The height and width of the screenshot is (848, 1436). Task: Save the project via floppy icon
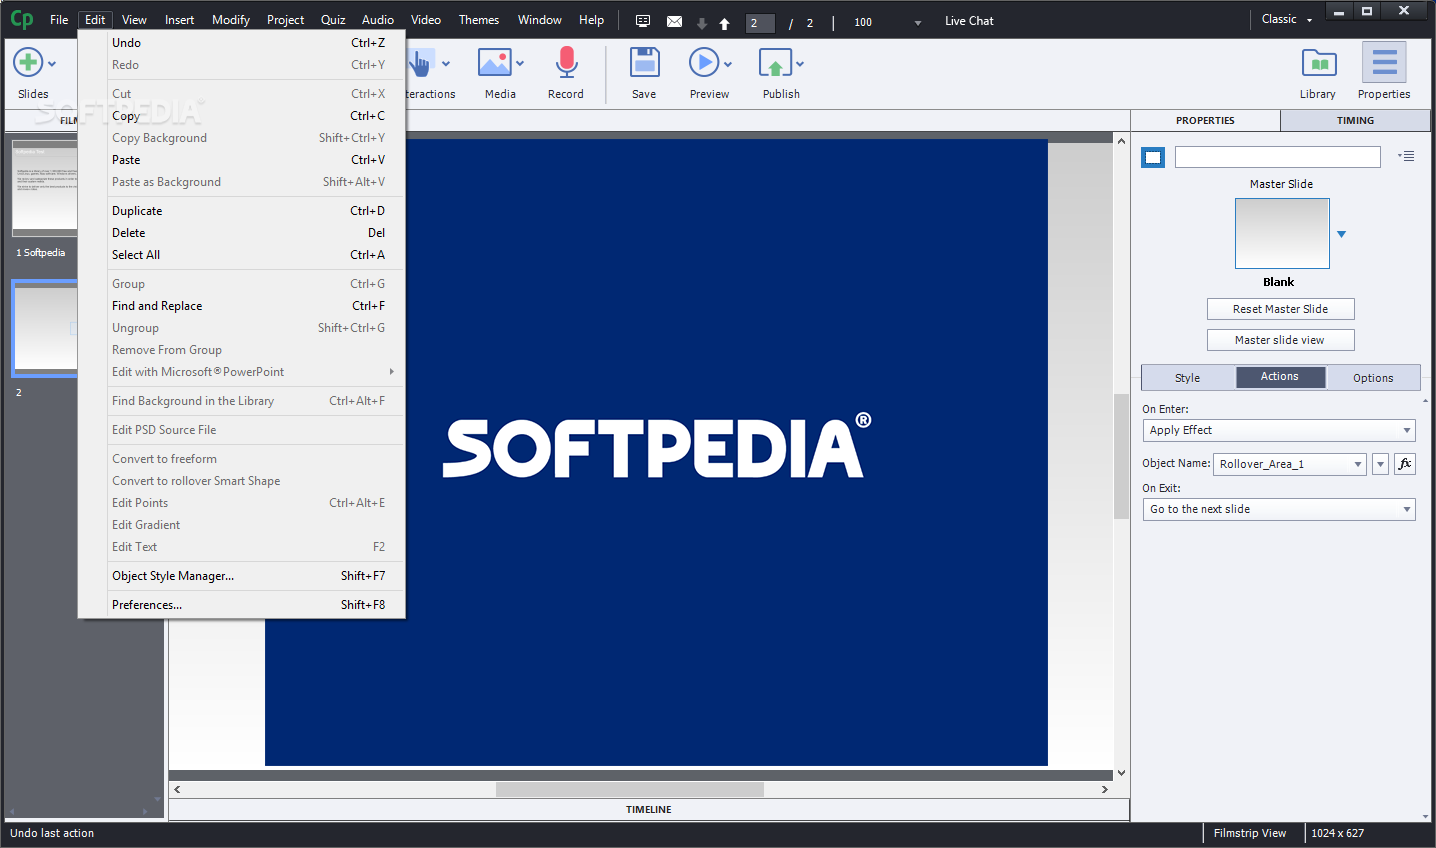pos(645,63)
